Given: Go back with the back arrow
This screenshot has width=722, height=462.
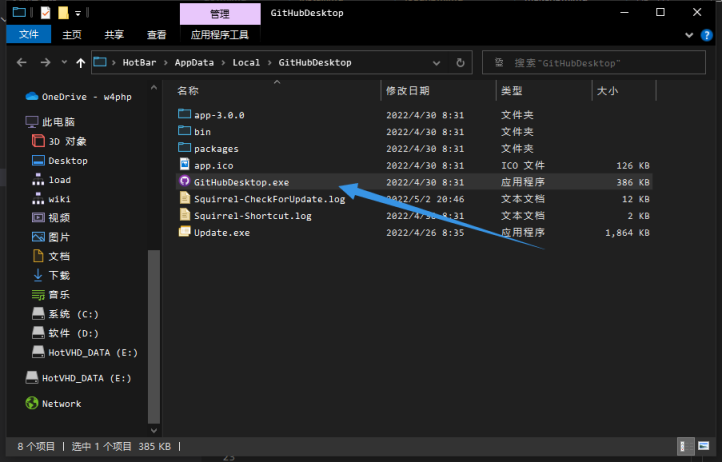Looking at the screenshot, I should (x=22, y=63).
